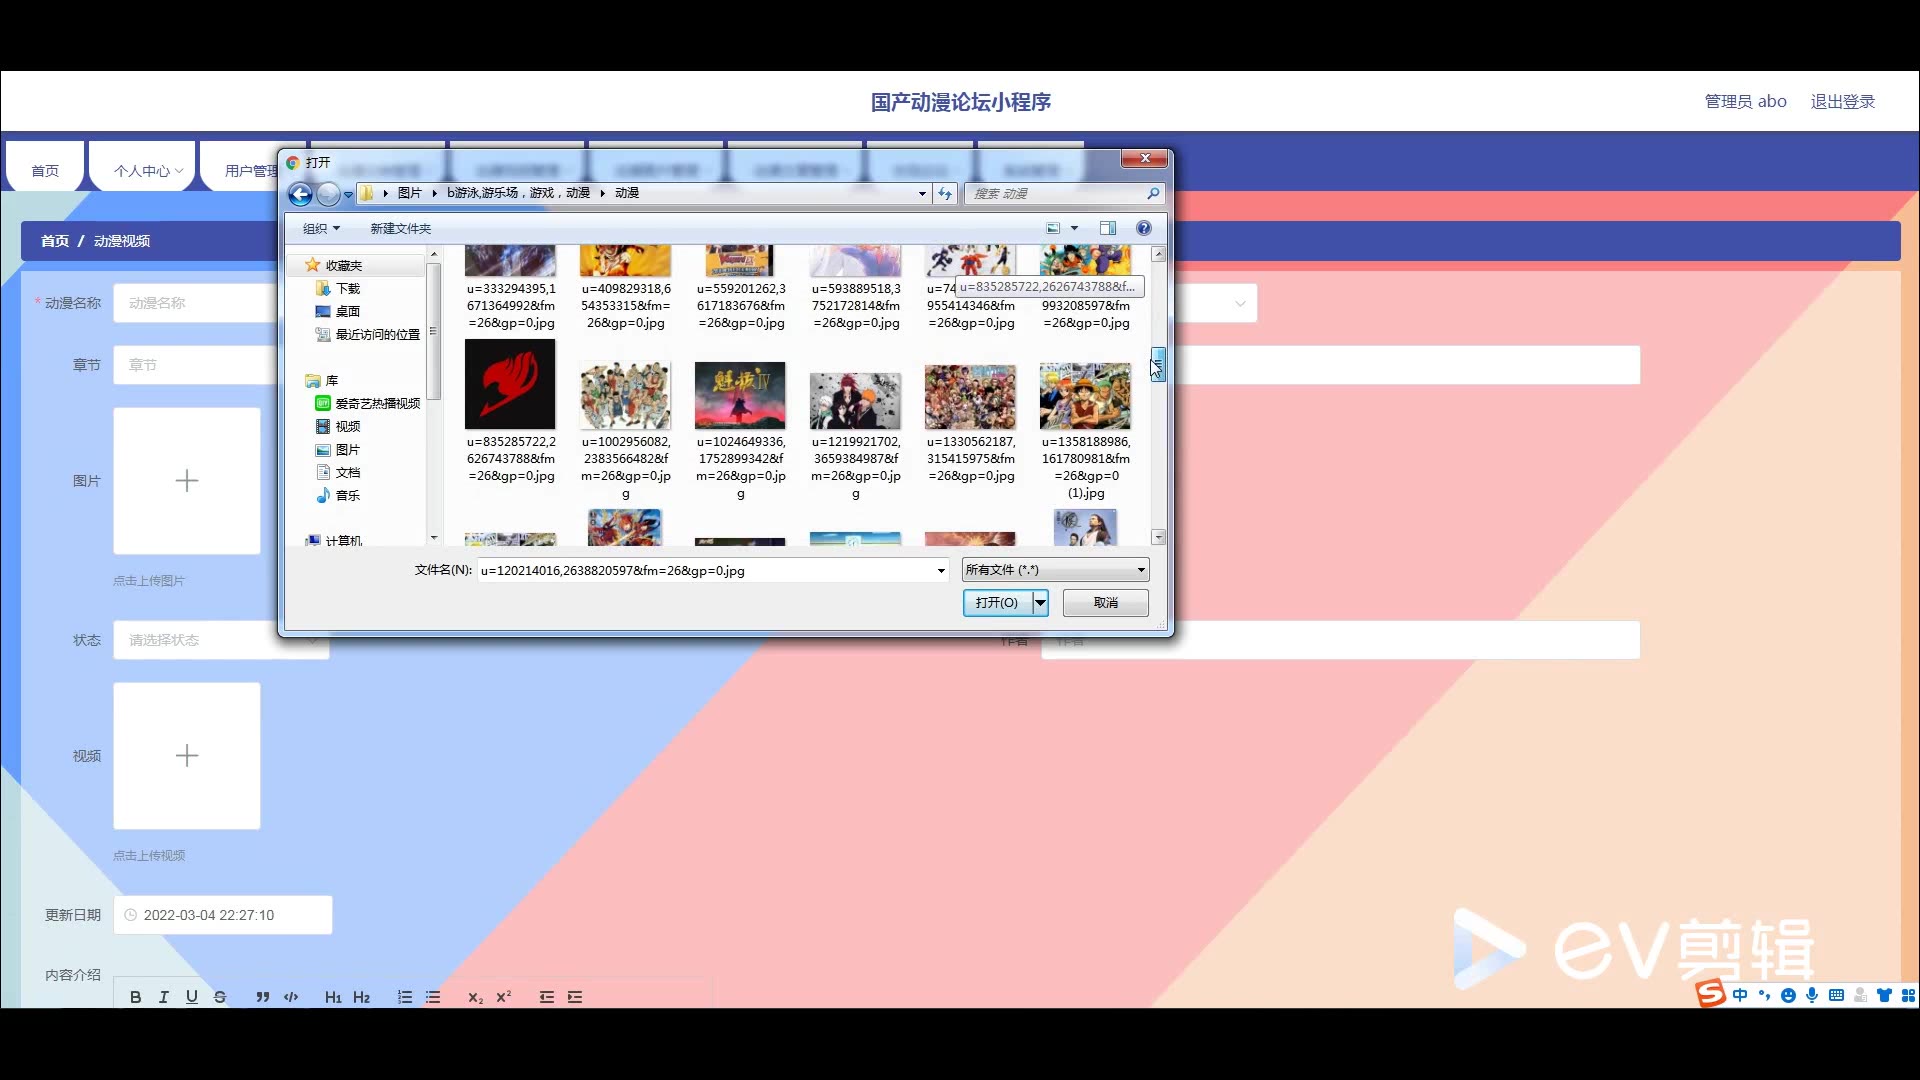Click 打开(O) button
The image size is (1920, 1080).
(998, 603)
